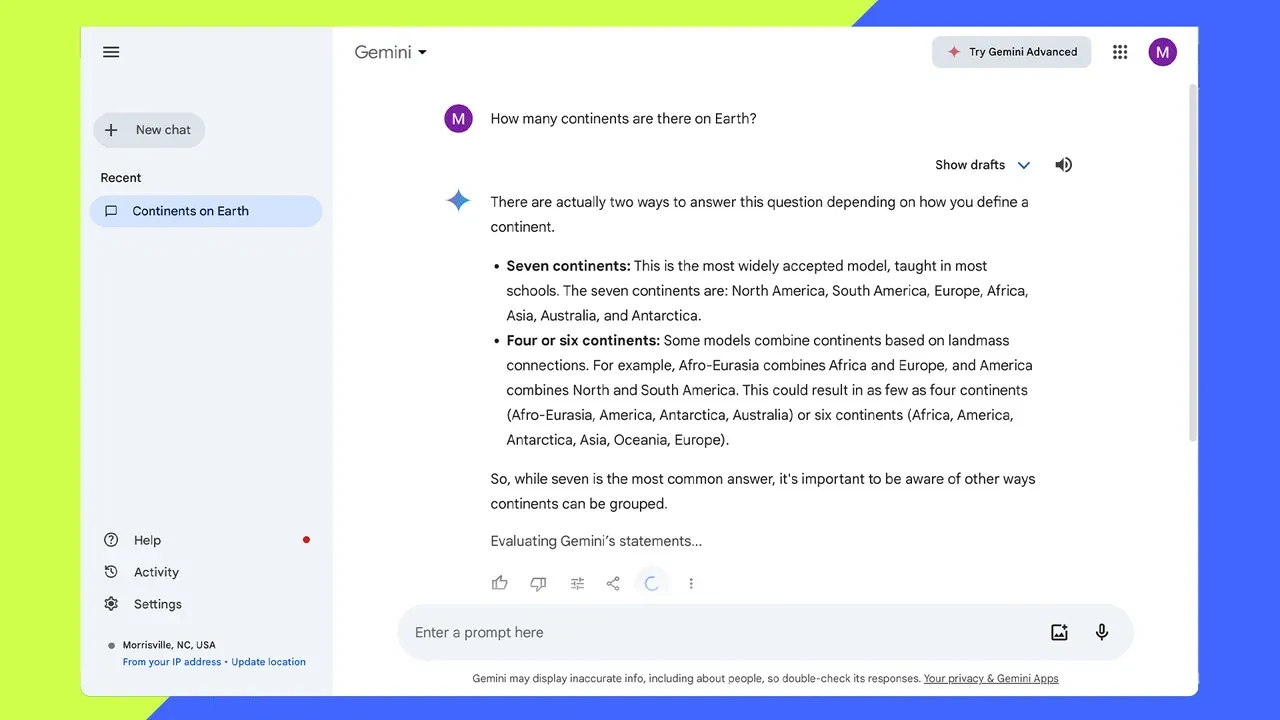Click the share response icon
This screenshot has height=720, width=1280.
(x=613, y=583)
